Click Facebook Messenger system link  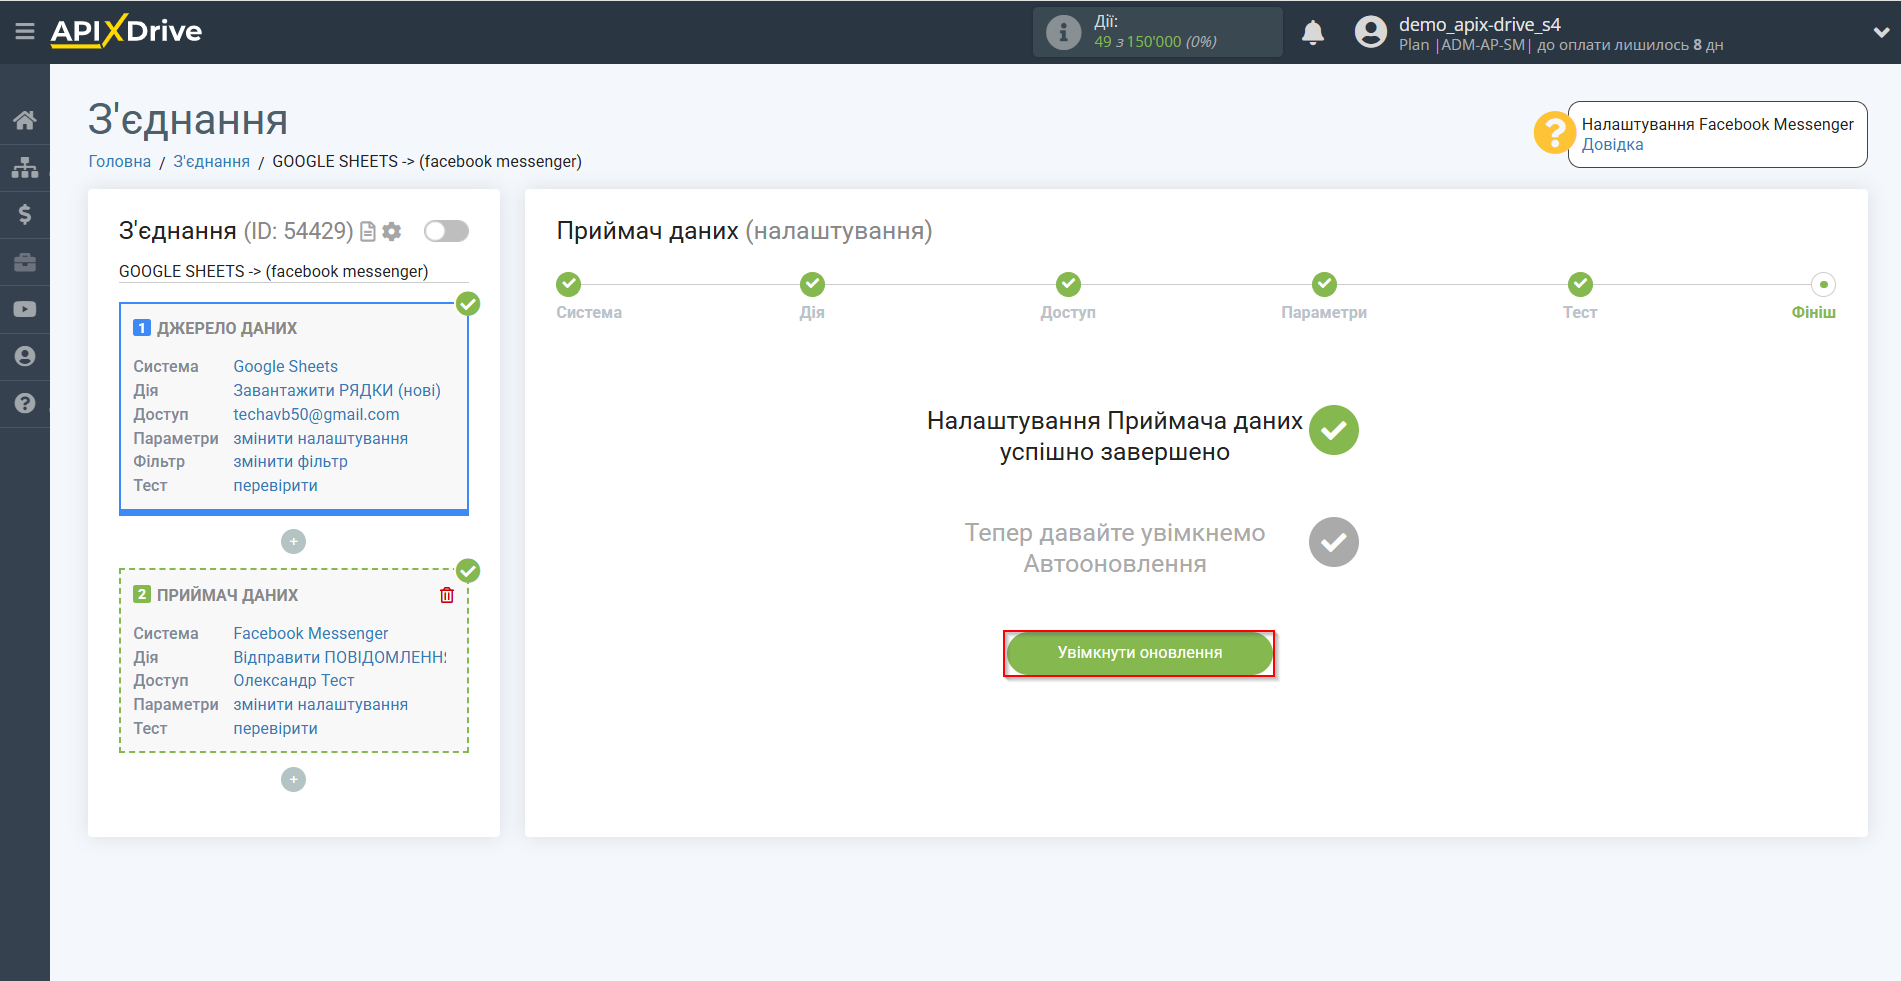[x=311, y=634]
